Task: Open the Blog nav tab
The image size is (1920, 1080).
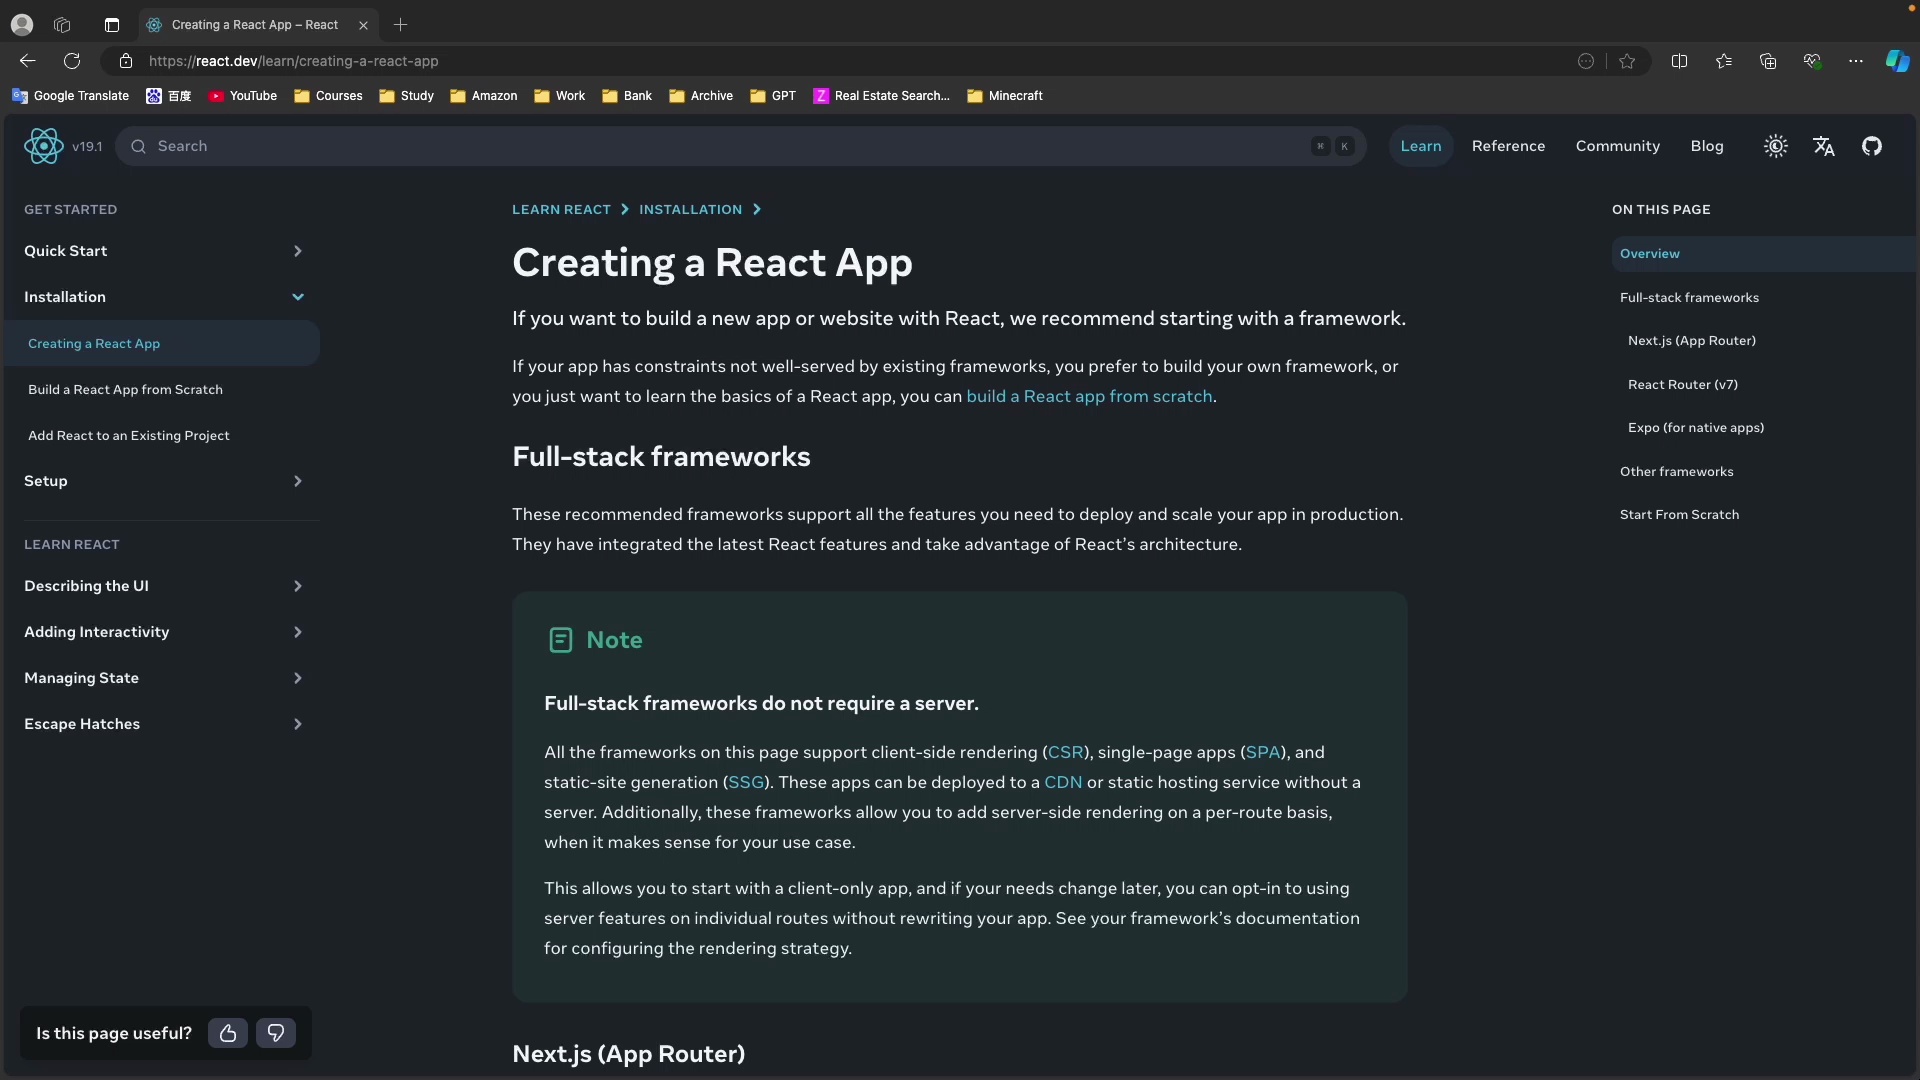Action: (x=1707, y=146)
